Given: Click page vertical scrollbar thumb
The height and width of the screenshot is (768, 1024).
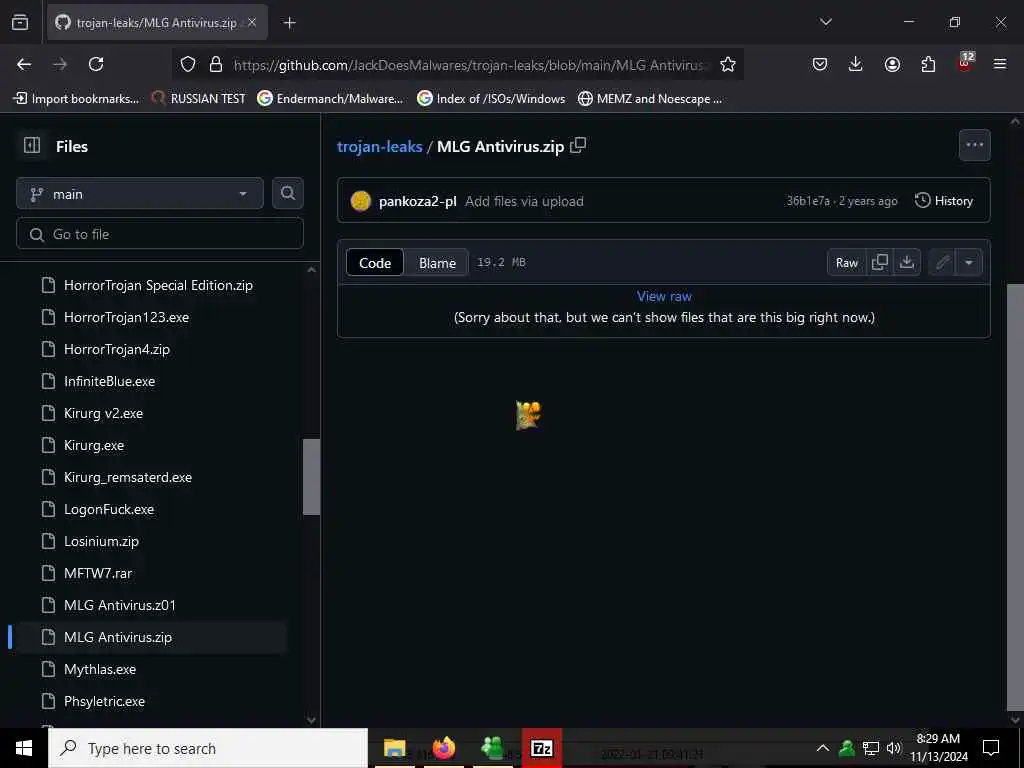Looking at the screenshot, I should point(1015,496).
